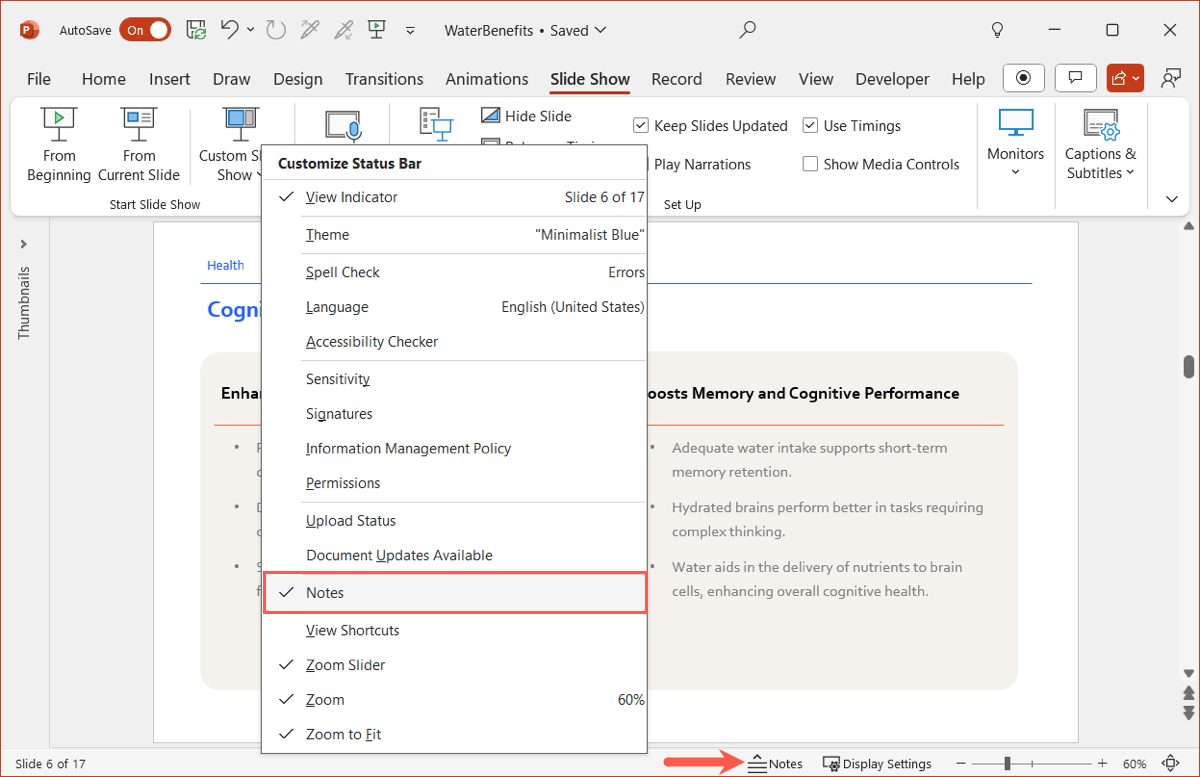Click the zoom slider handle
The image size is (1200, 777).
[x=1007, y=764]
